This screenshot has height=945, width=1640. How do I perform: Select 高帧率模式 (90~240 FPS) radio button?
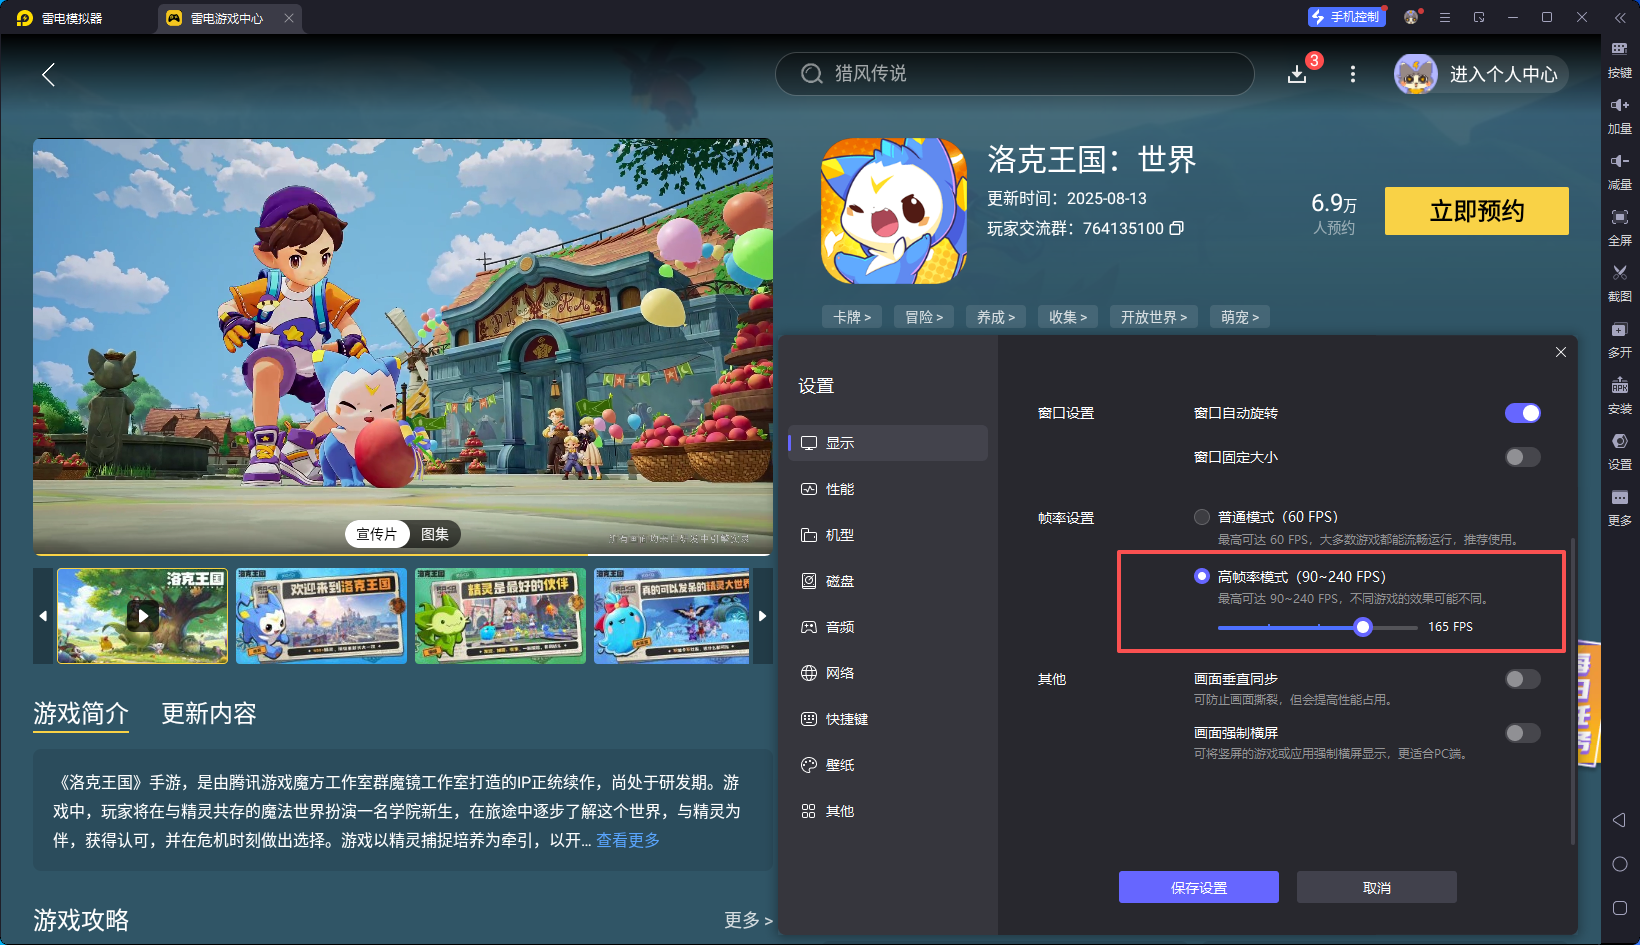[x=1202, y=576]
